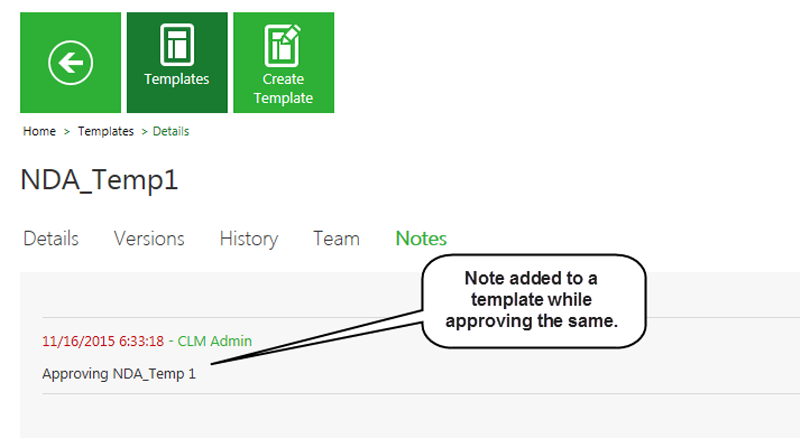Click the note timestamp 11/16/2015 6:33:18
Viewport: 800px width, 438px height.
[102, 341]
